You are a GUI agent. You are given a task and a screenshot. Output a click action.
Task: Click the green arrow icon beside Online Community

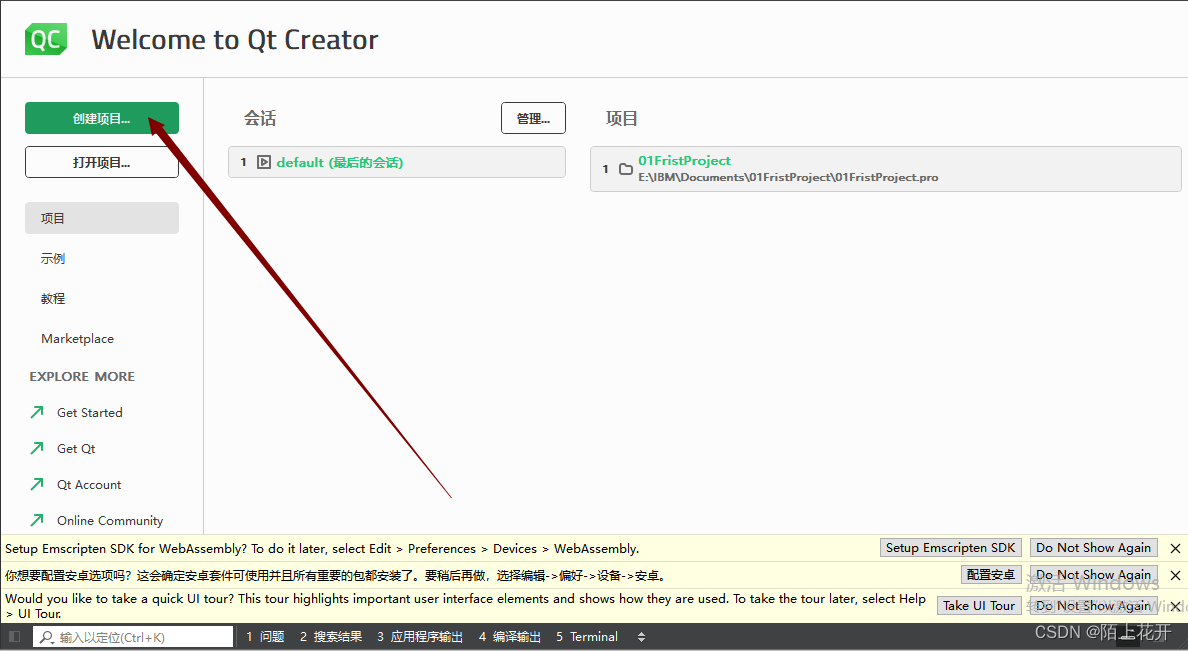(x=37, y=520)
